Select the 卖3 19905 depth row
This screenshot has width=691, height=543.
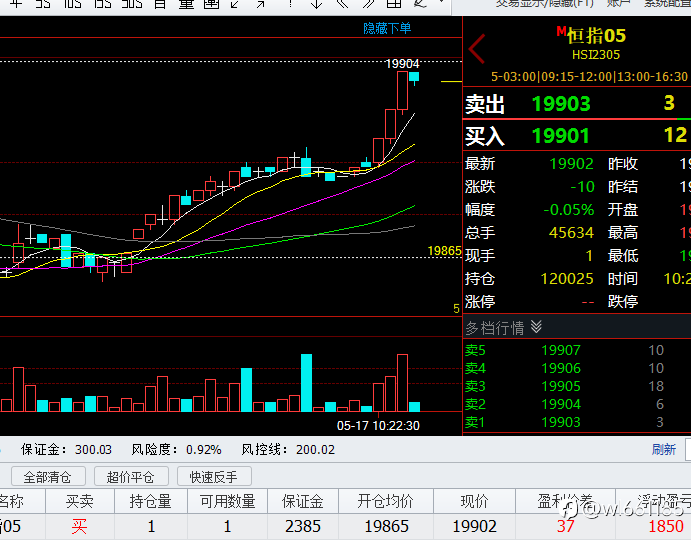coord(577,387)
